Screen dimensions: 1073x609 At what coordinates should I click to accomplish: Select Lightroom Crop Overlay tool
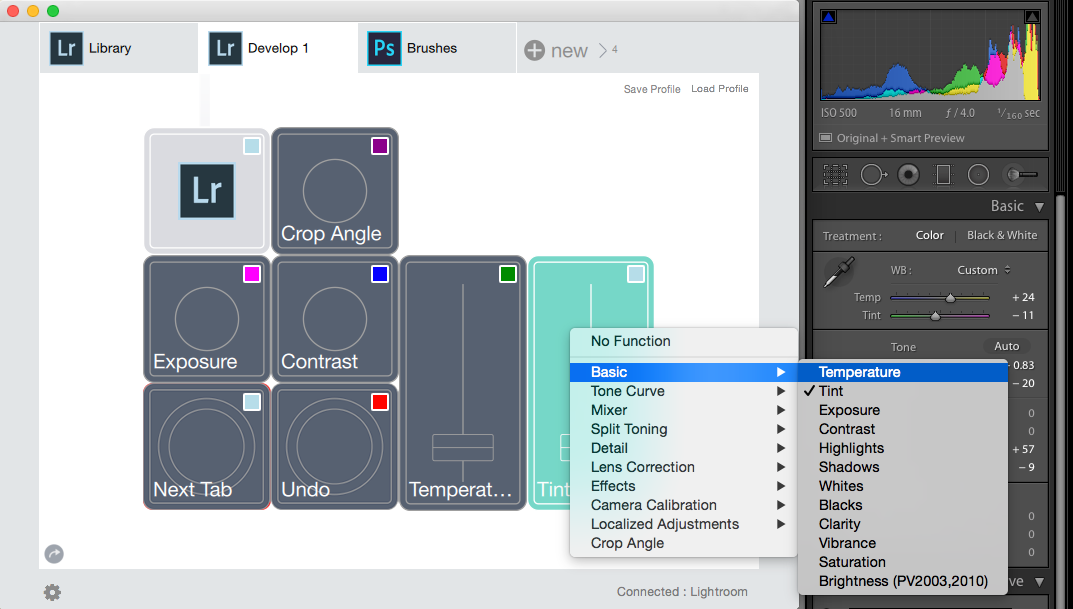coord(835,174)
